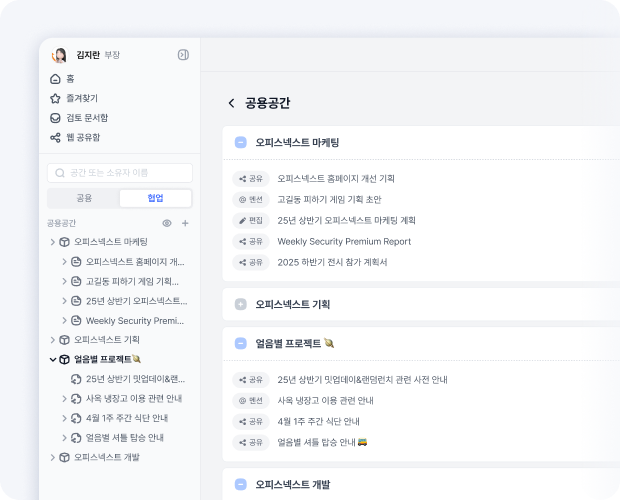This screenshot has height=500, width=620.
Task: Expand 오피스넥스트 개발 tree node
Action: (52, 457)
